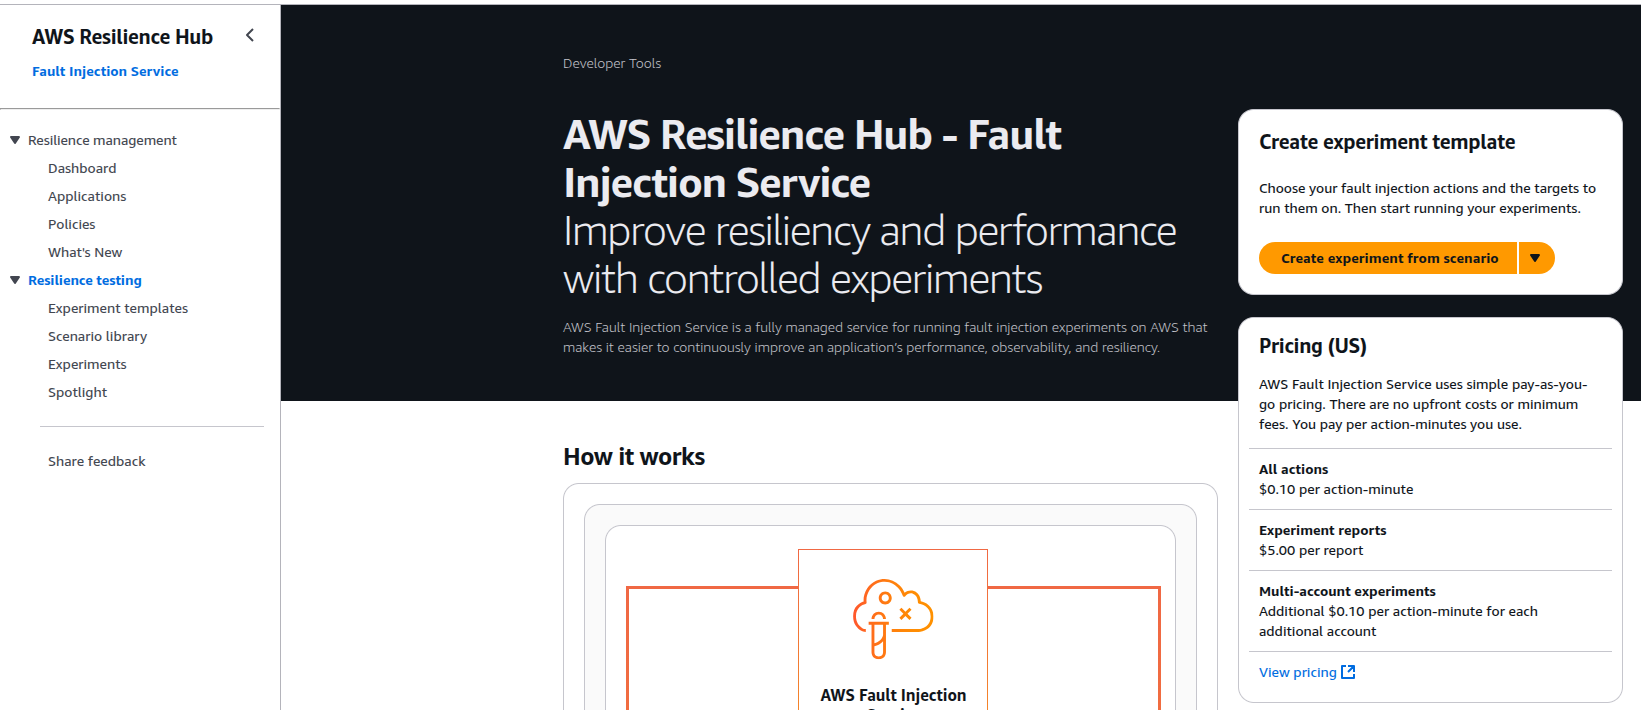Click the Fault Injection Service link
The image size is (1641, 710).
click(x=105, y=71)
